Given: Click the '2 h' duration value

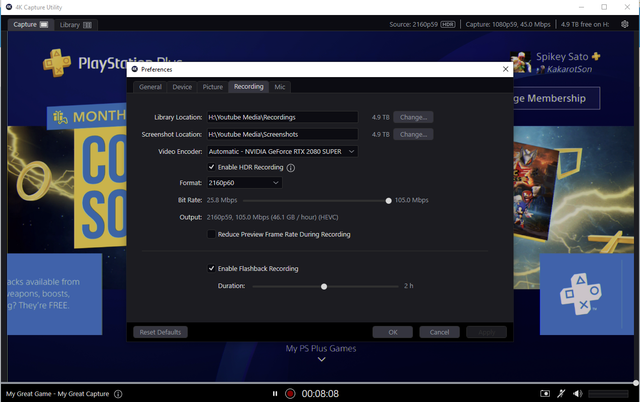Looking at the screenshot, I should click(409, 286).
